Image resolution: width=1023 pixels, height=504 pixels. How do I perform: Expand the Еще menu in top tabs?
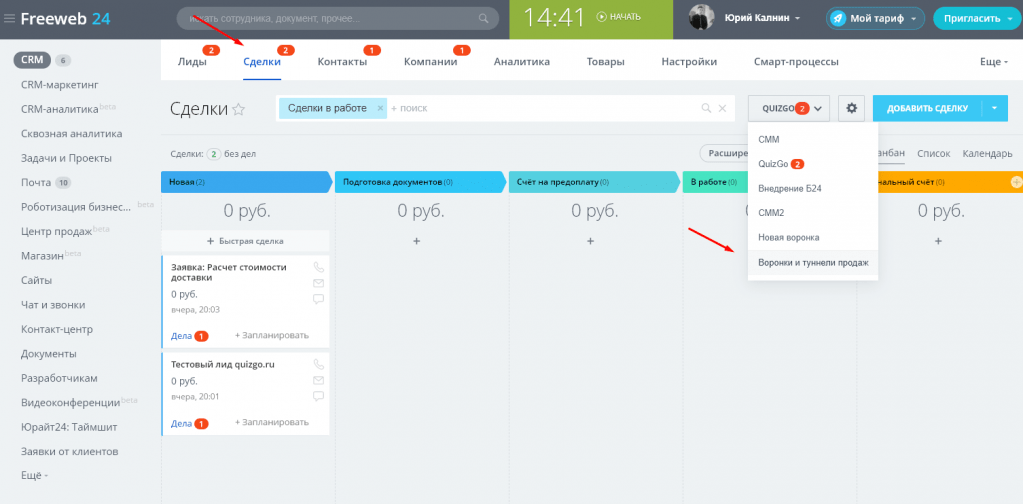pyautogui.click(x=992, y=62)
